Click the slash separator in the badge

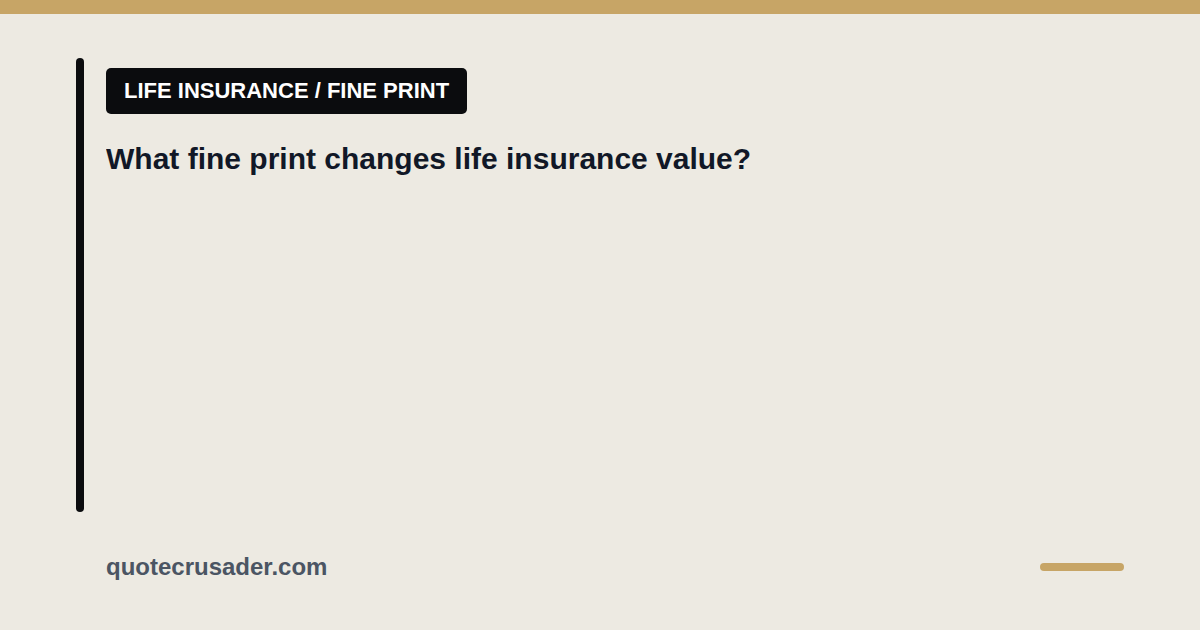click(x=317, y=91)
